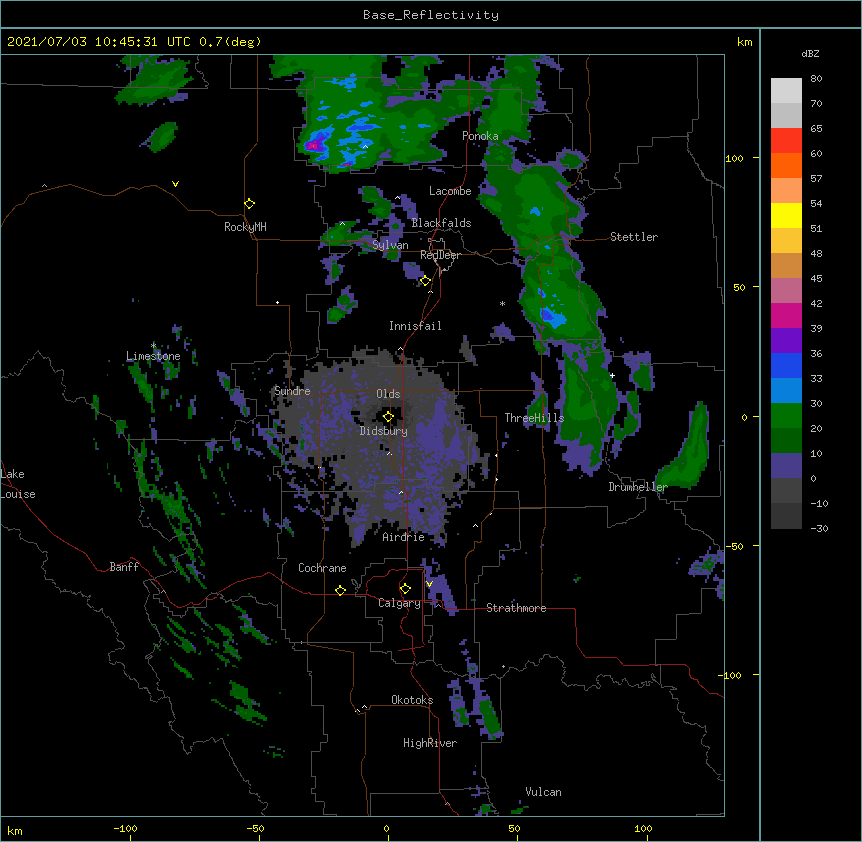Select the dusty pink 42-45 dBZ legend swatch
This screenshot has height=842, width=862.
click(786, 291)
